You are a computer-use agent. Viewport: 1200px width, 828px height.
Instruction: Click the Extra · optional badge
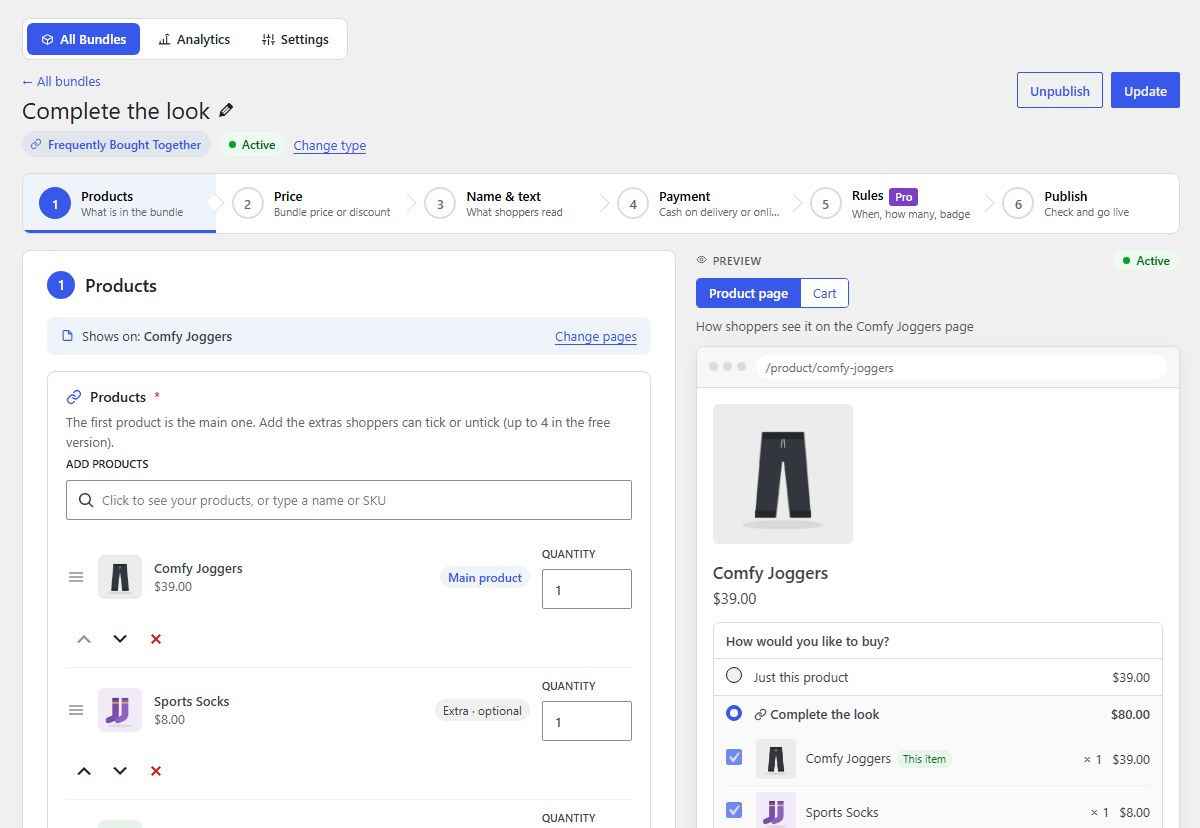click(482, 711)
